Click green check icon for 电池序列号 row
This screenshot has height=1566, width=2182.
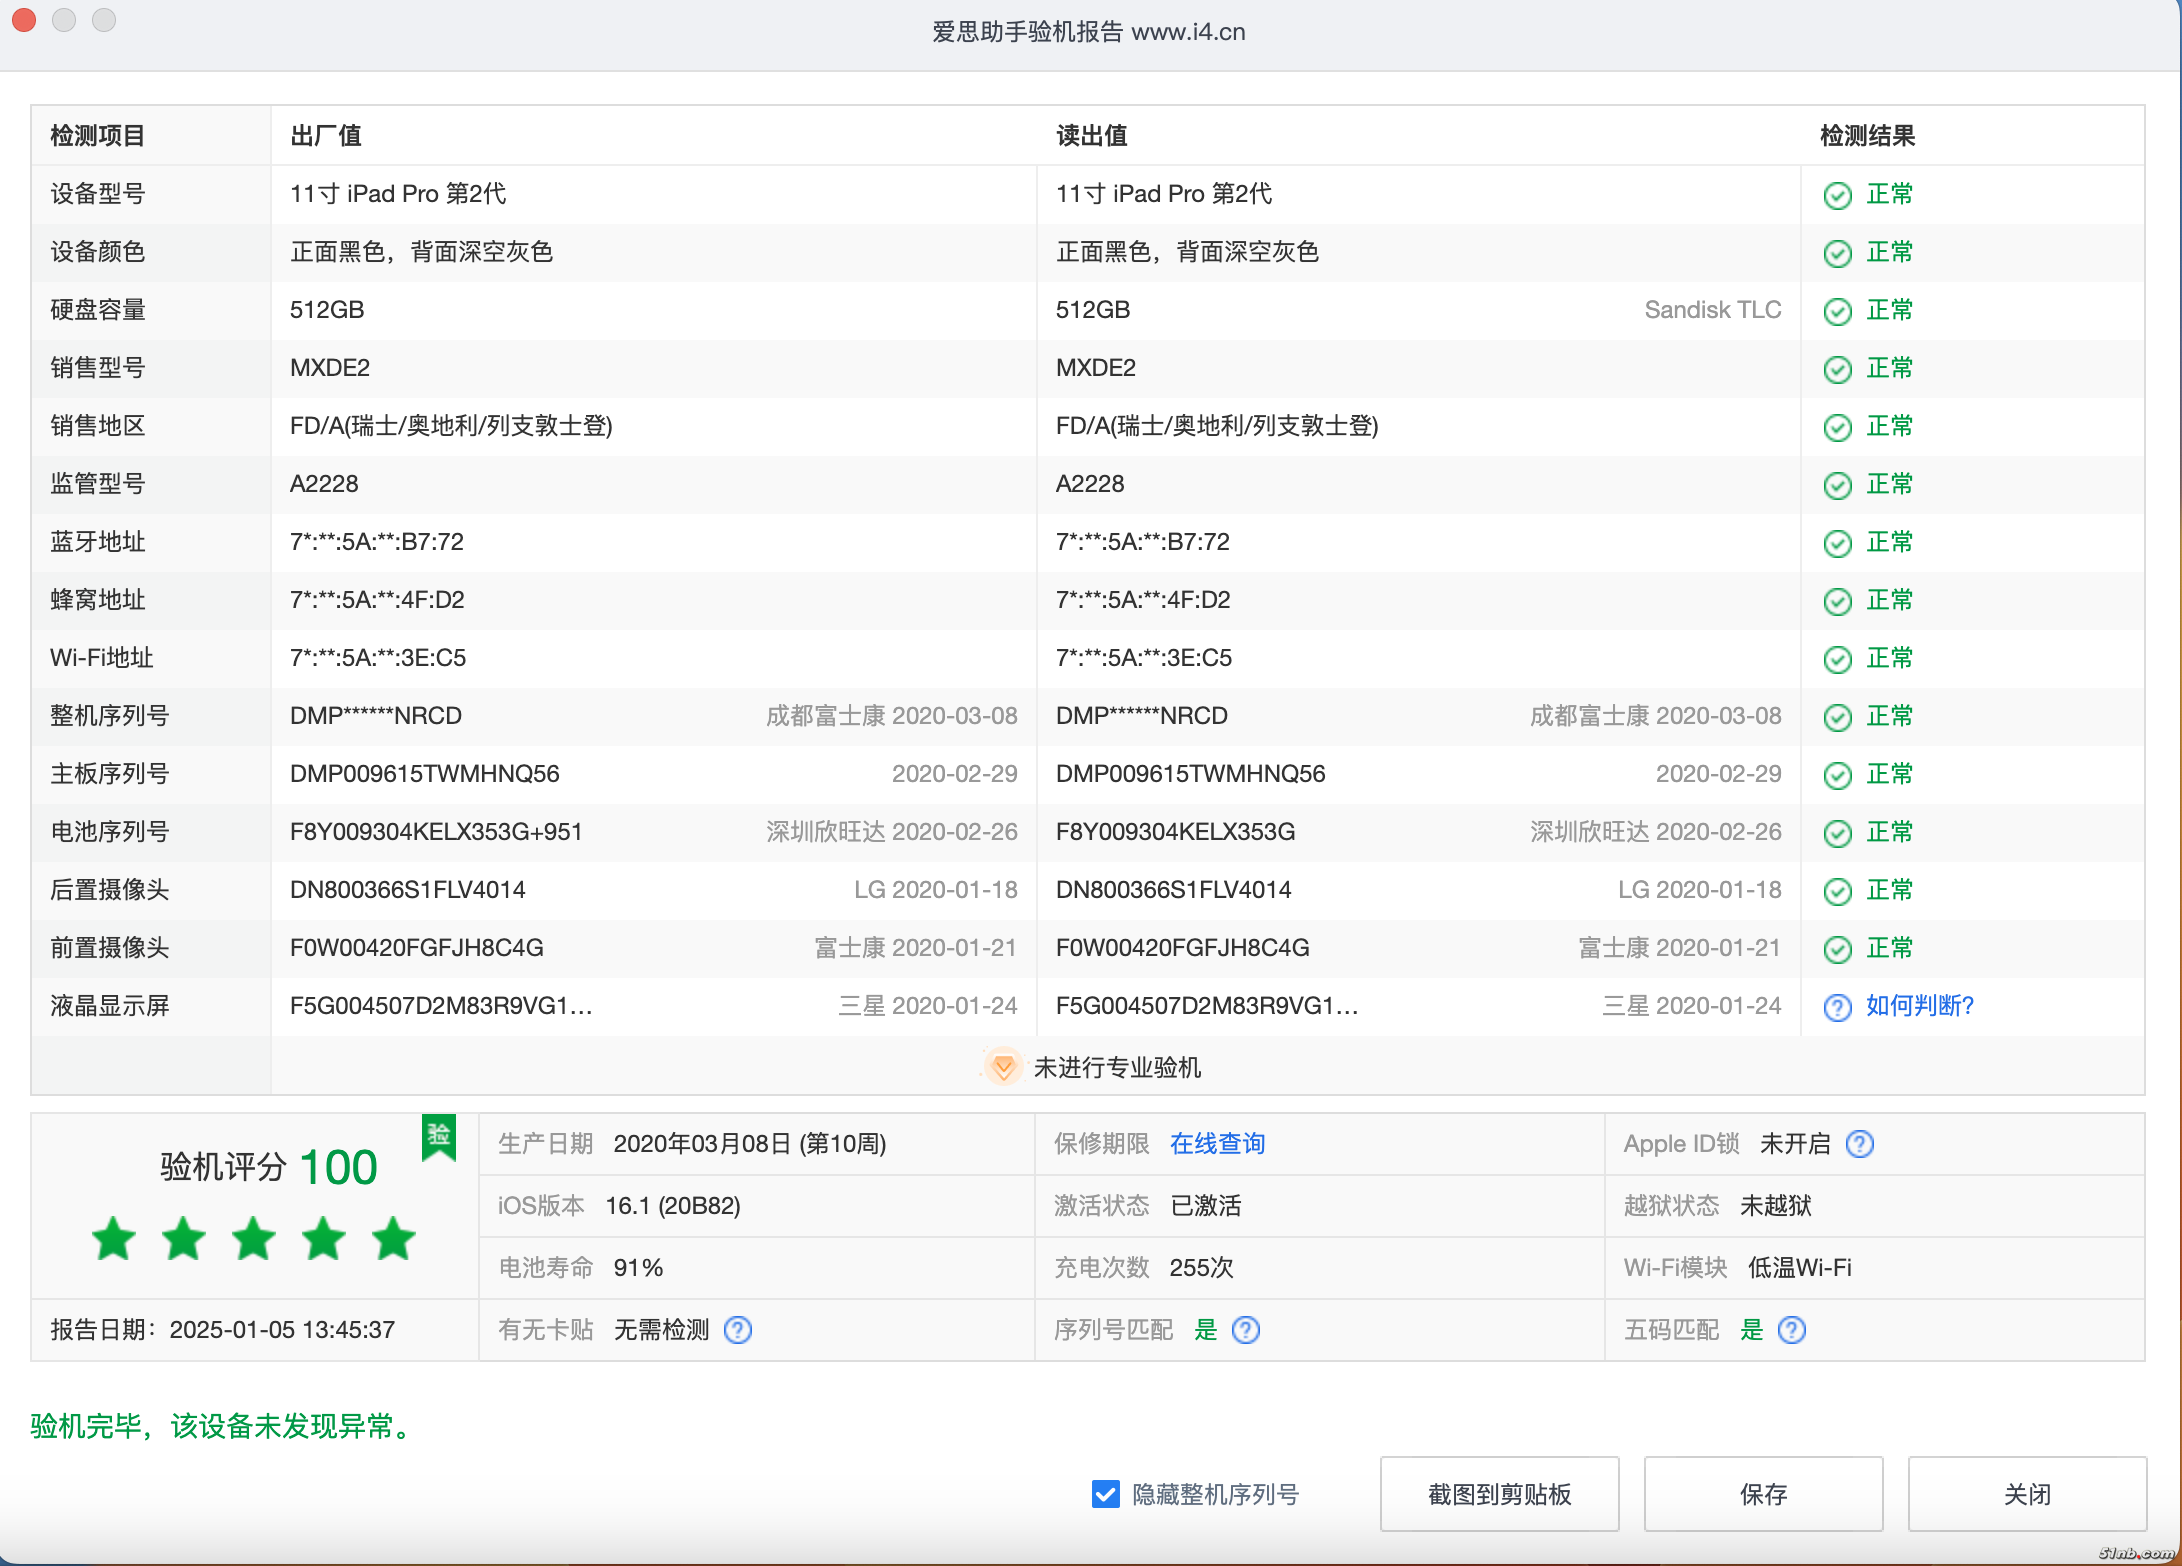(x=1837, y=833)
